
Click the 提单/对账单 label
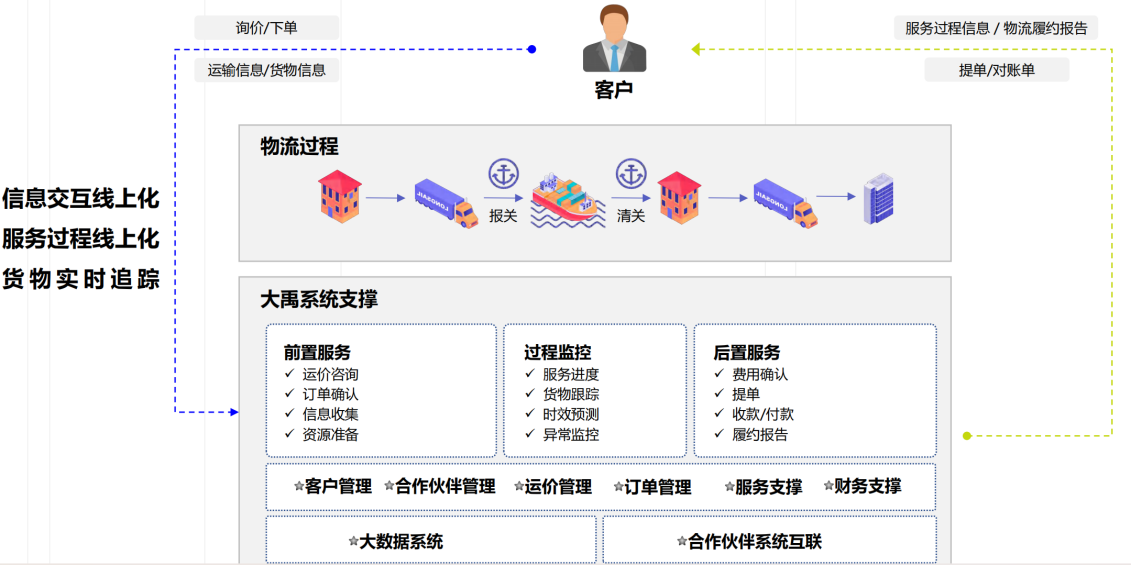click(x=996, y=70)
